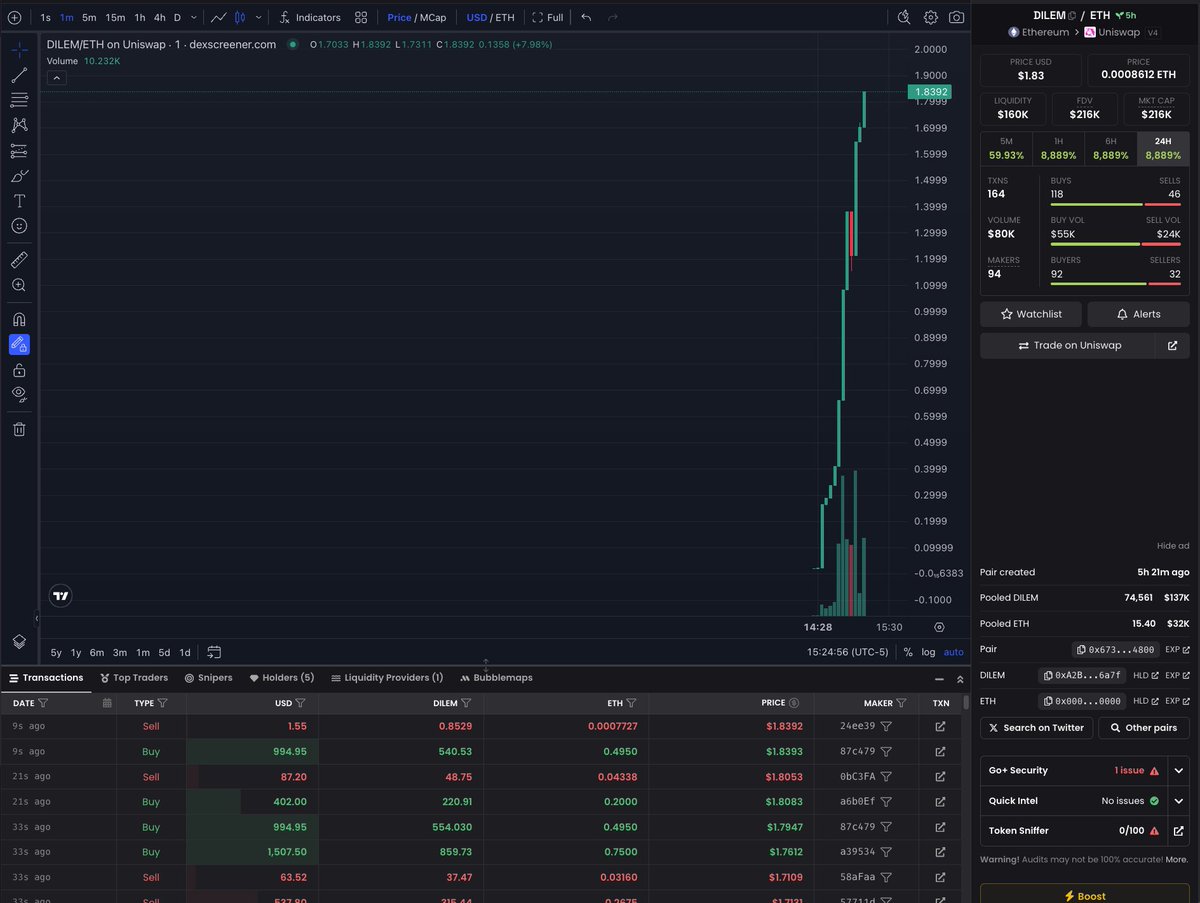Click Search on Twitter button
This screenshot has height=903, width=1200.
tap(1036, 727)
